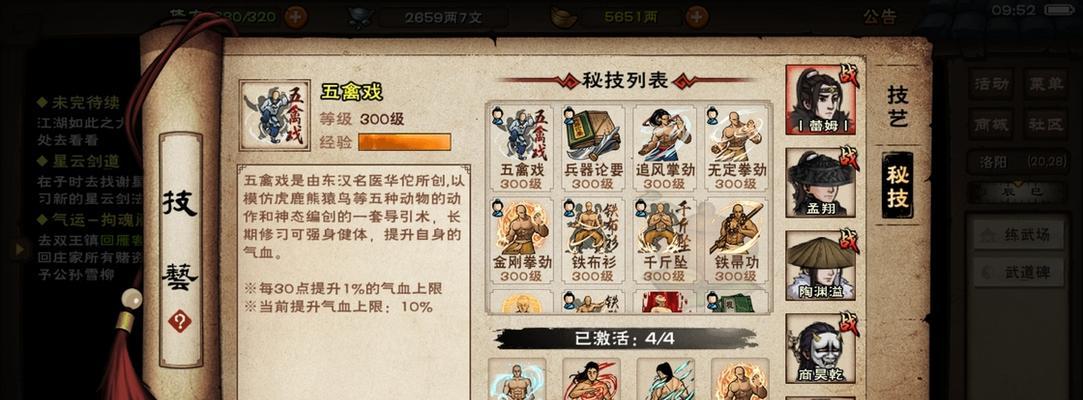Expand the quest panel side arrow
Image resolution: width=1083 pixels, height=400 pixels.
click(19, 249)
